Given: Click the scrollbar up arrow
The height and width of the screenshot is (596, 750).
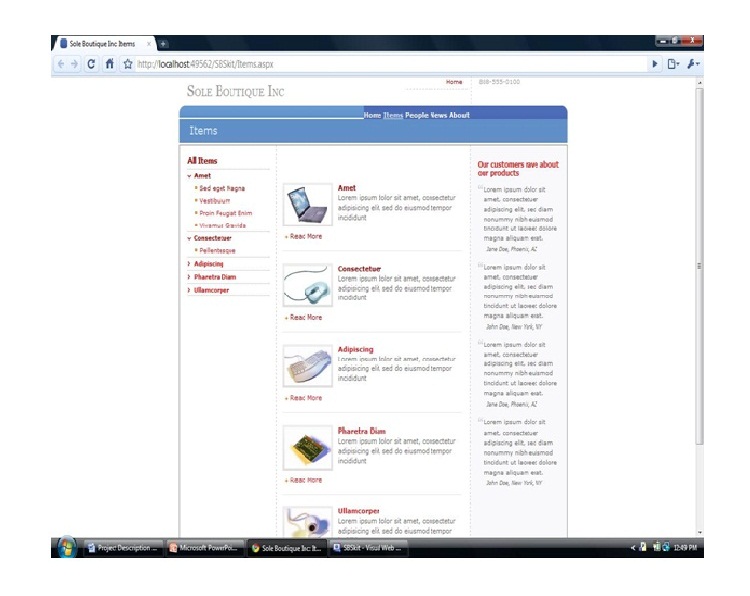Looking at the screenshot, I should coord(700,83).
